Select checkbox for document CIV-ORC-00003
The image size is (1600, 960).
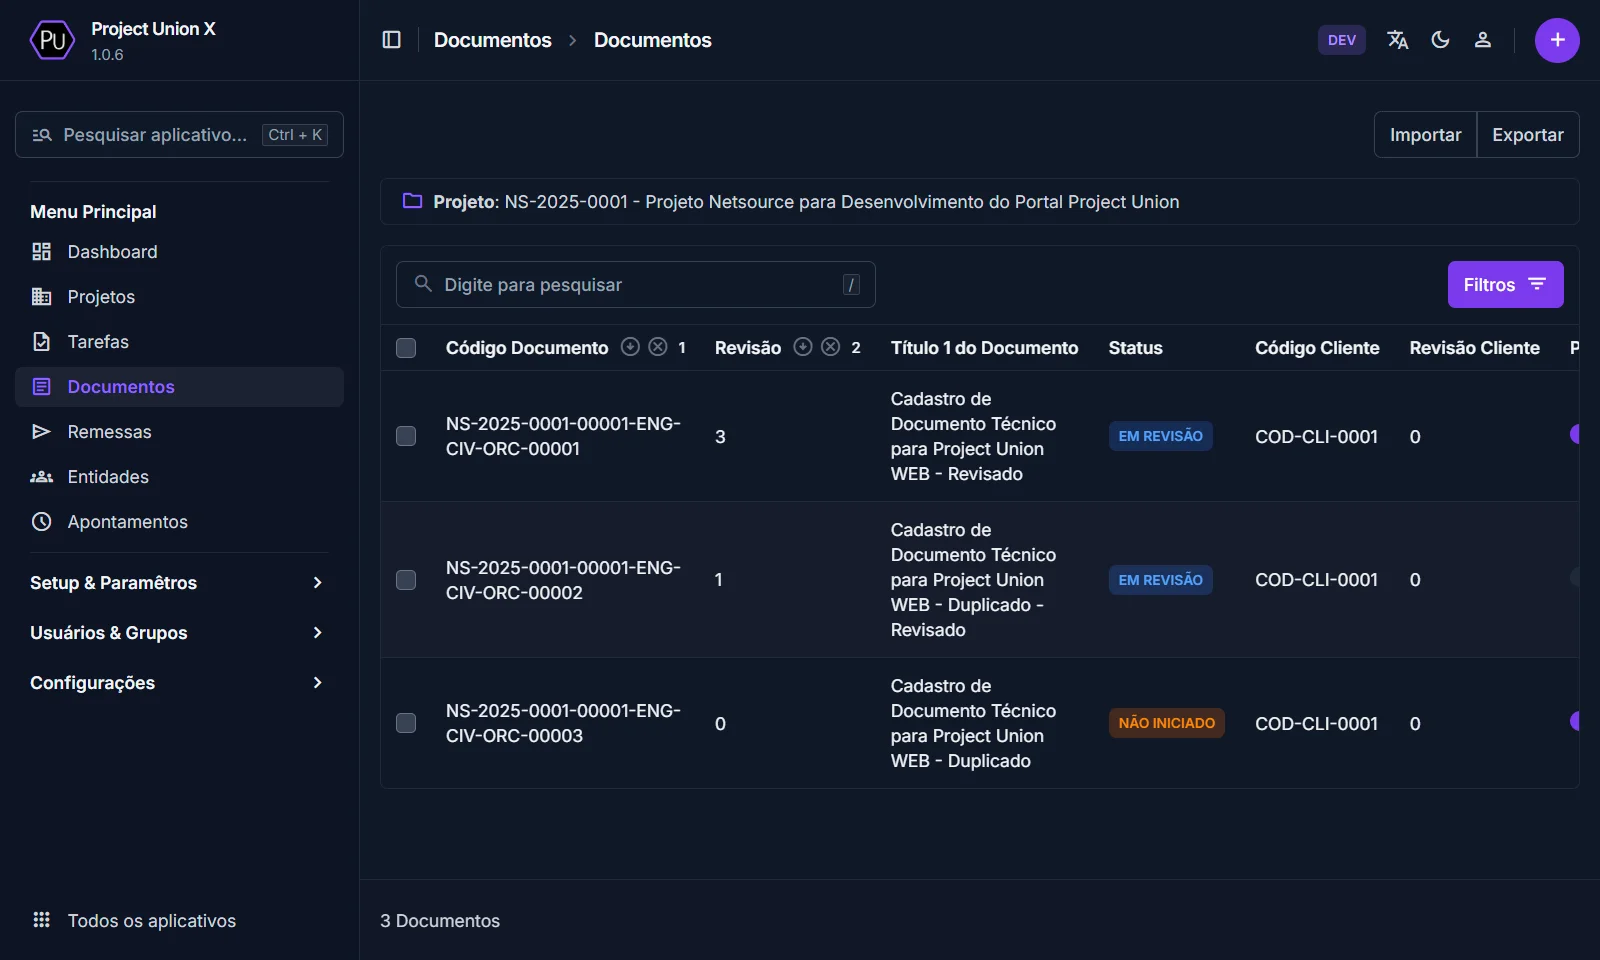click(x=406, y=723)
